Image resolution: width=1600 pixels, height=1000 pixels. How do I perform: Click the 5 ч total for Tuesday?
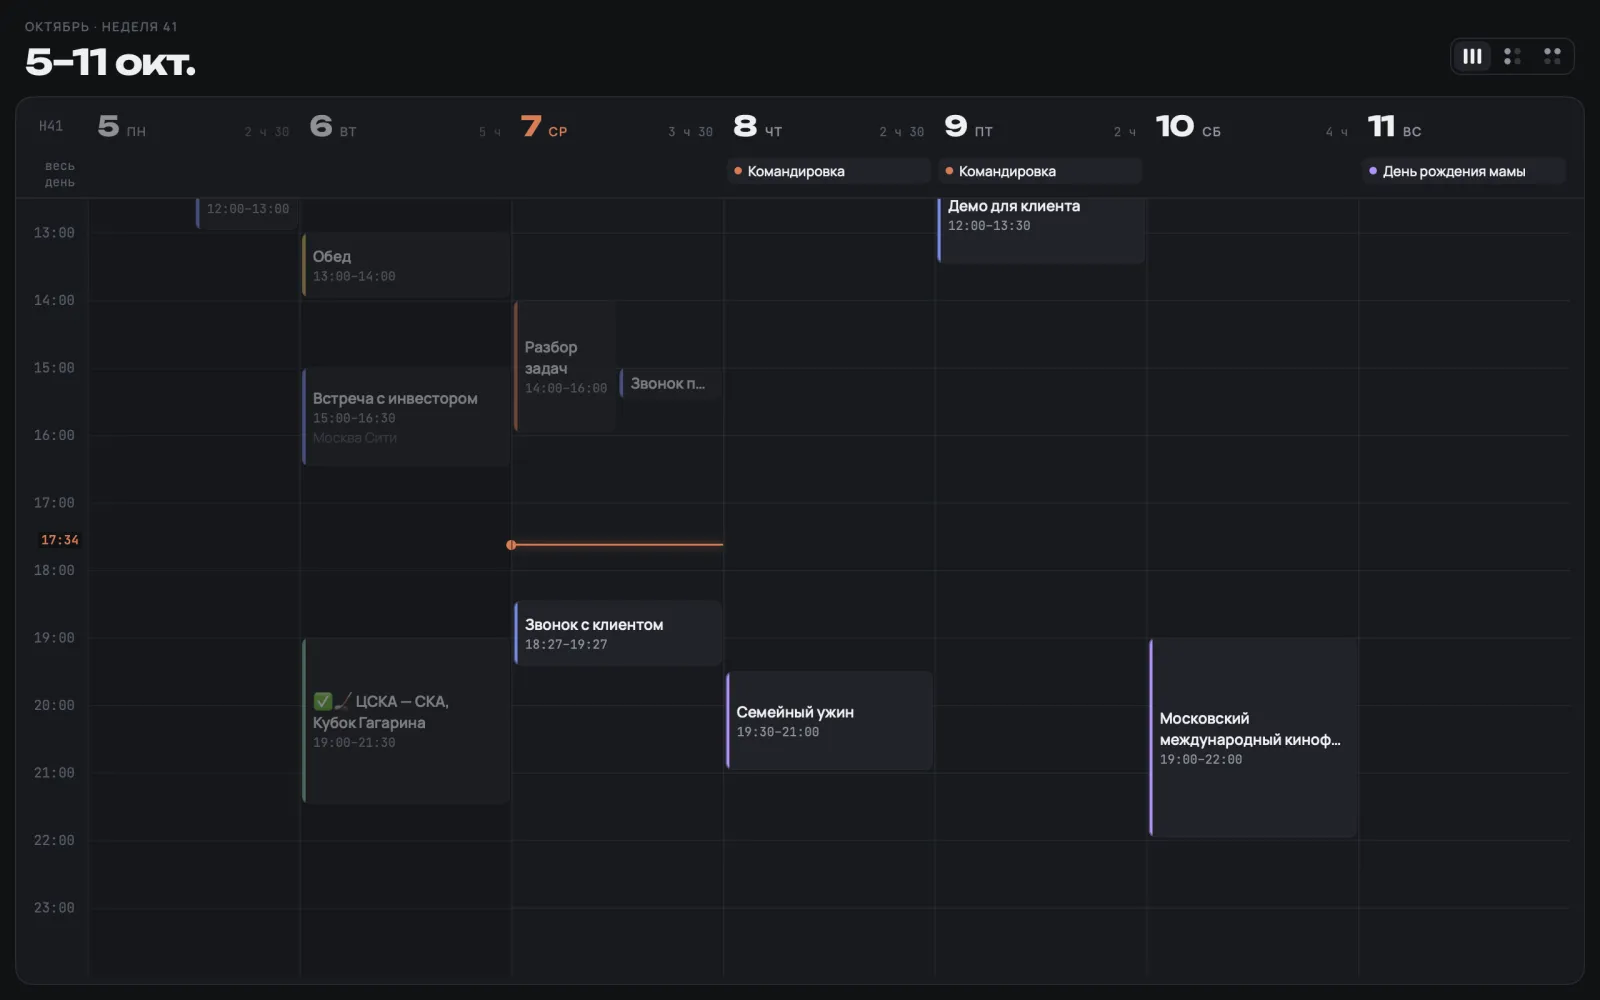(x=489, y=132)
